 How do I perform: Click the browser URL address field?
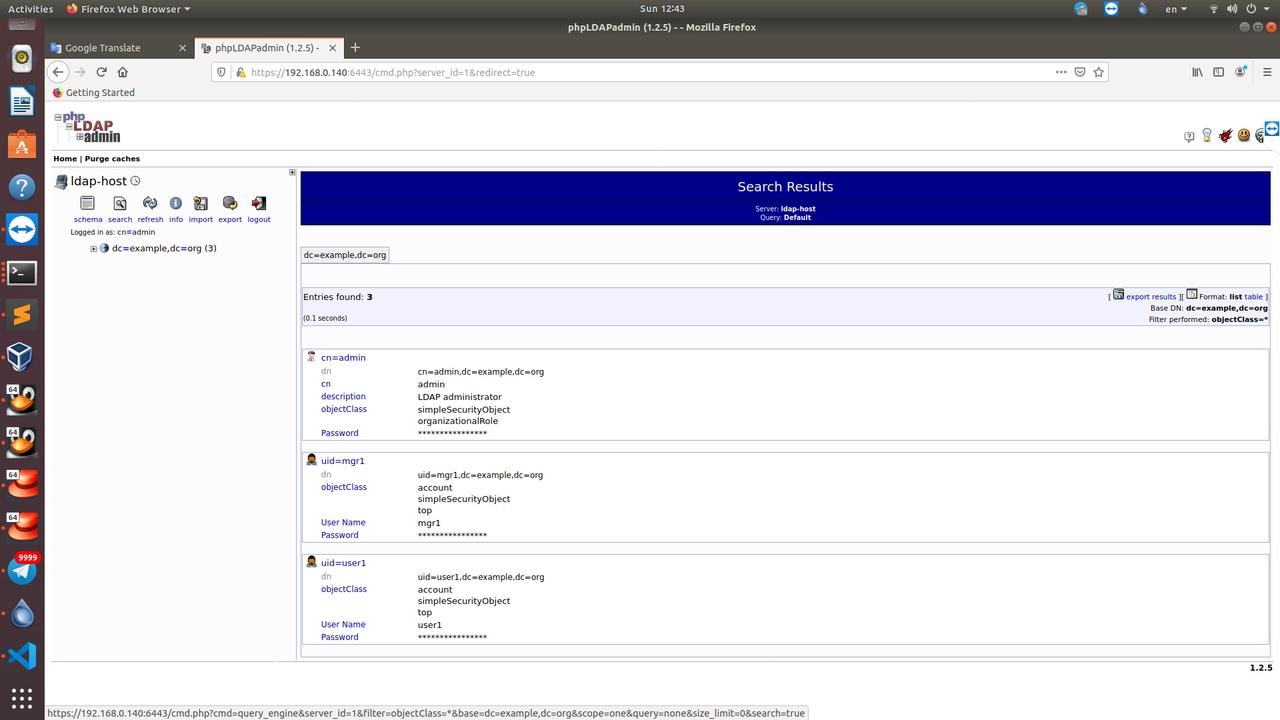click(x=640, y=72)
